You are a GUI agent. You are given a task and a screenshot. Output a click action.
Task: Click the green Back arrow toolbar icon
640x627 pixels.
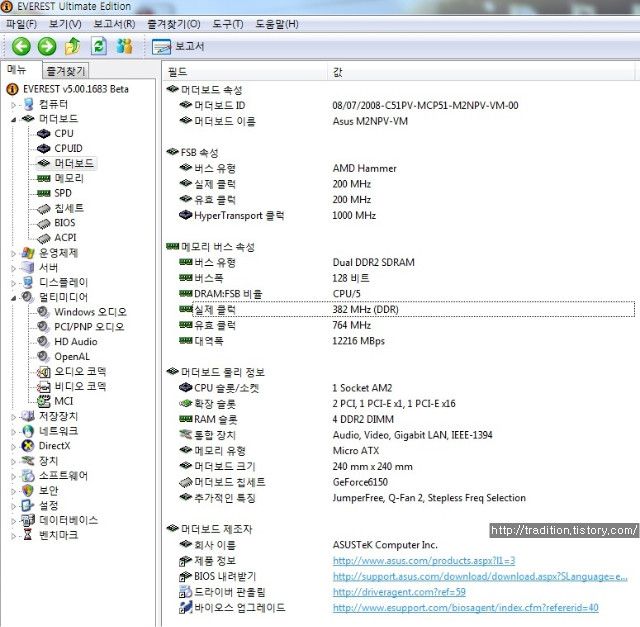coord(21,46)
